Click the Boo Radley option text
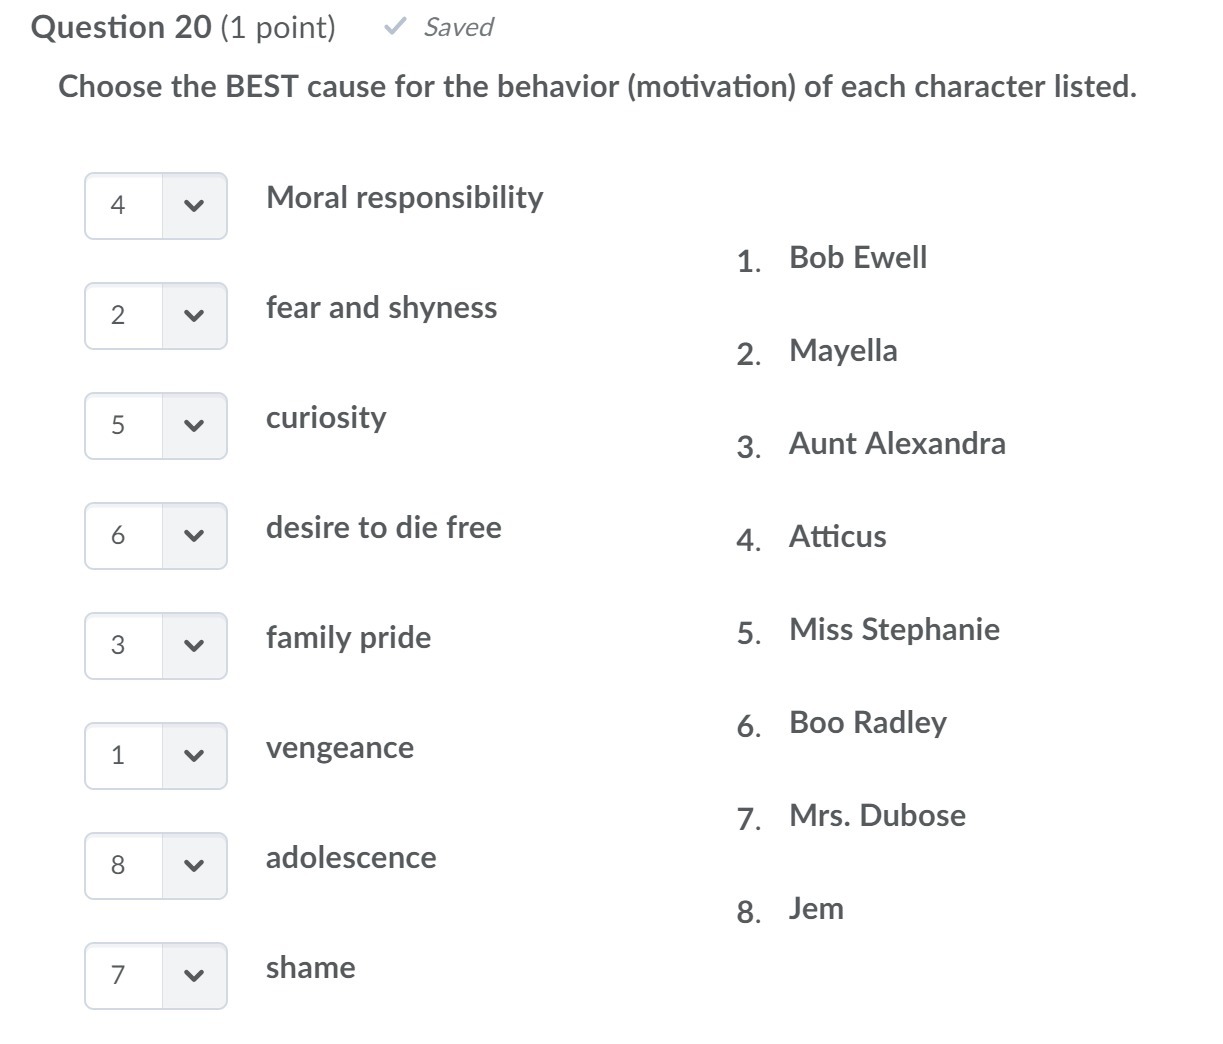This screenshot has width=1223, height=1044. pos(867,722)
